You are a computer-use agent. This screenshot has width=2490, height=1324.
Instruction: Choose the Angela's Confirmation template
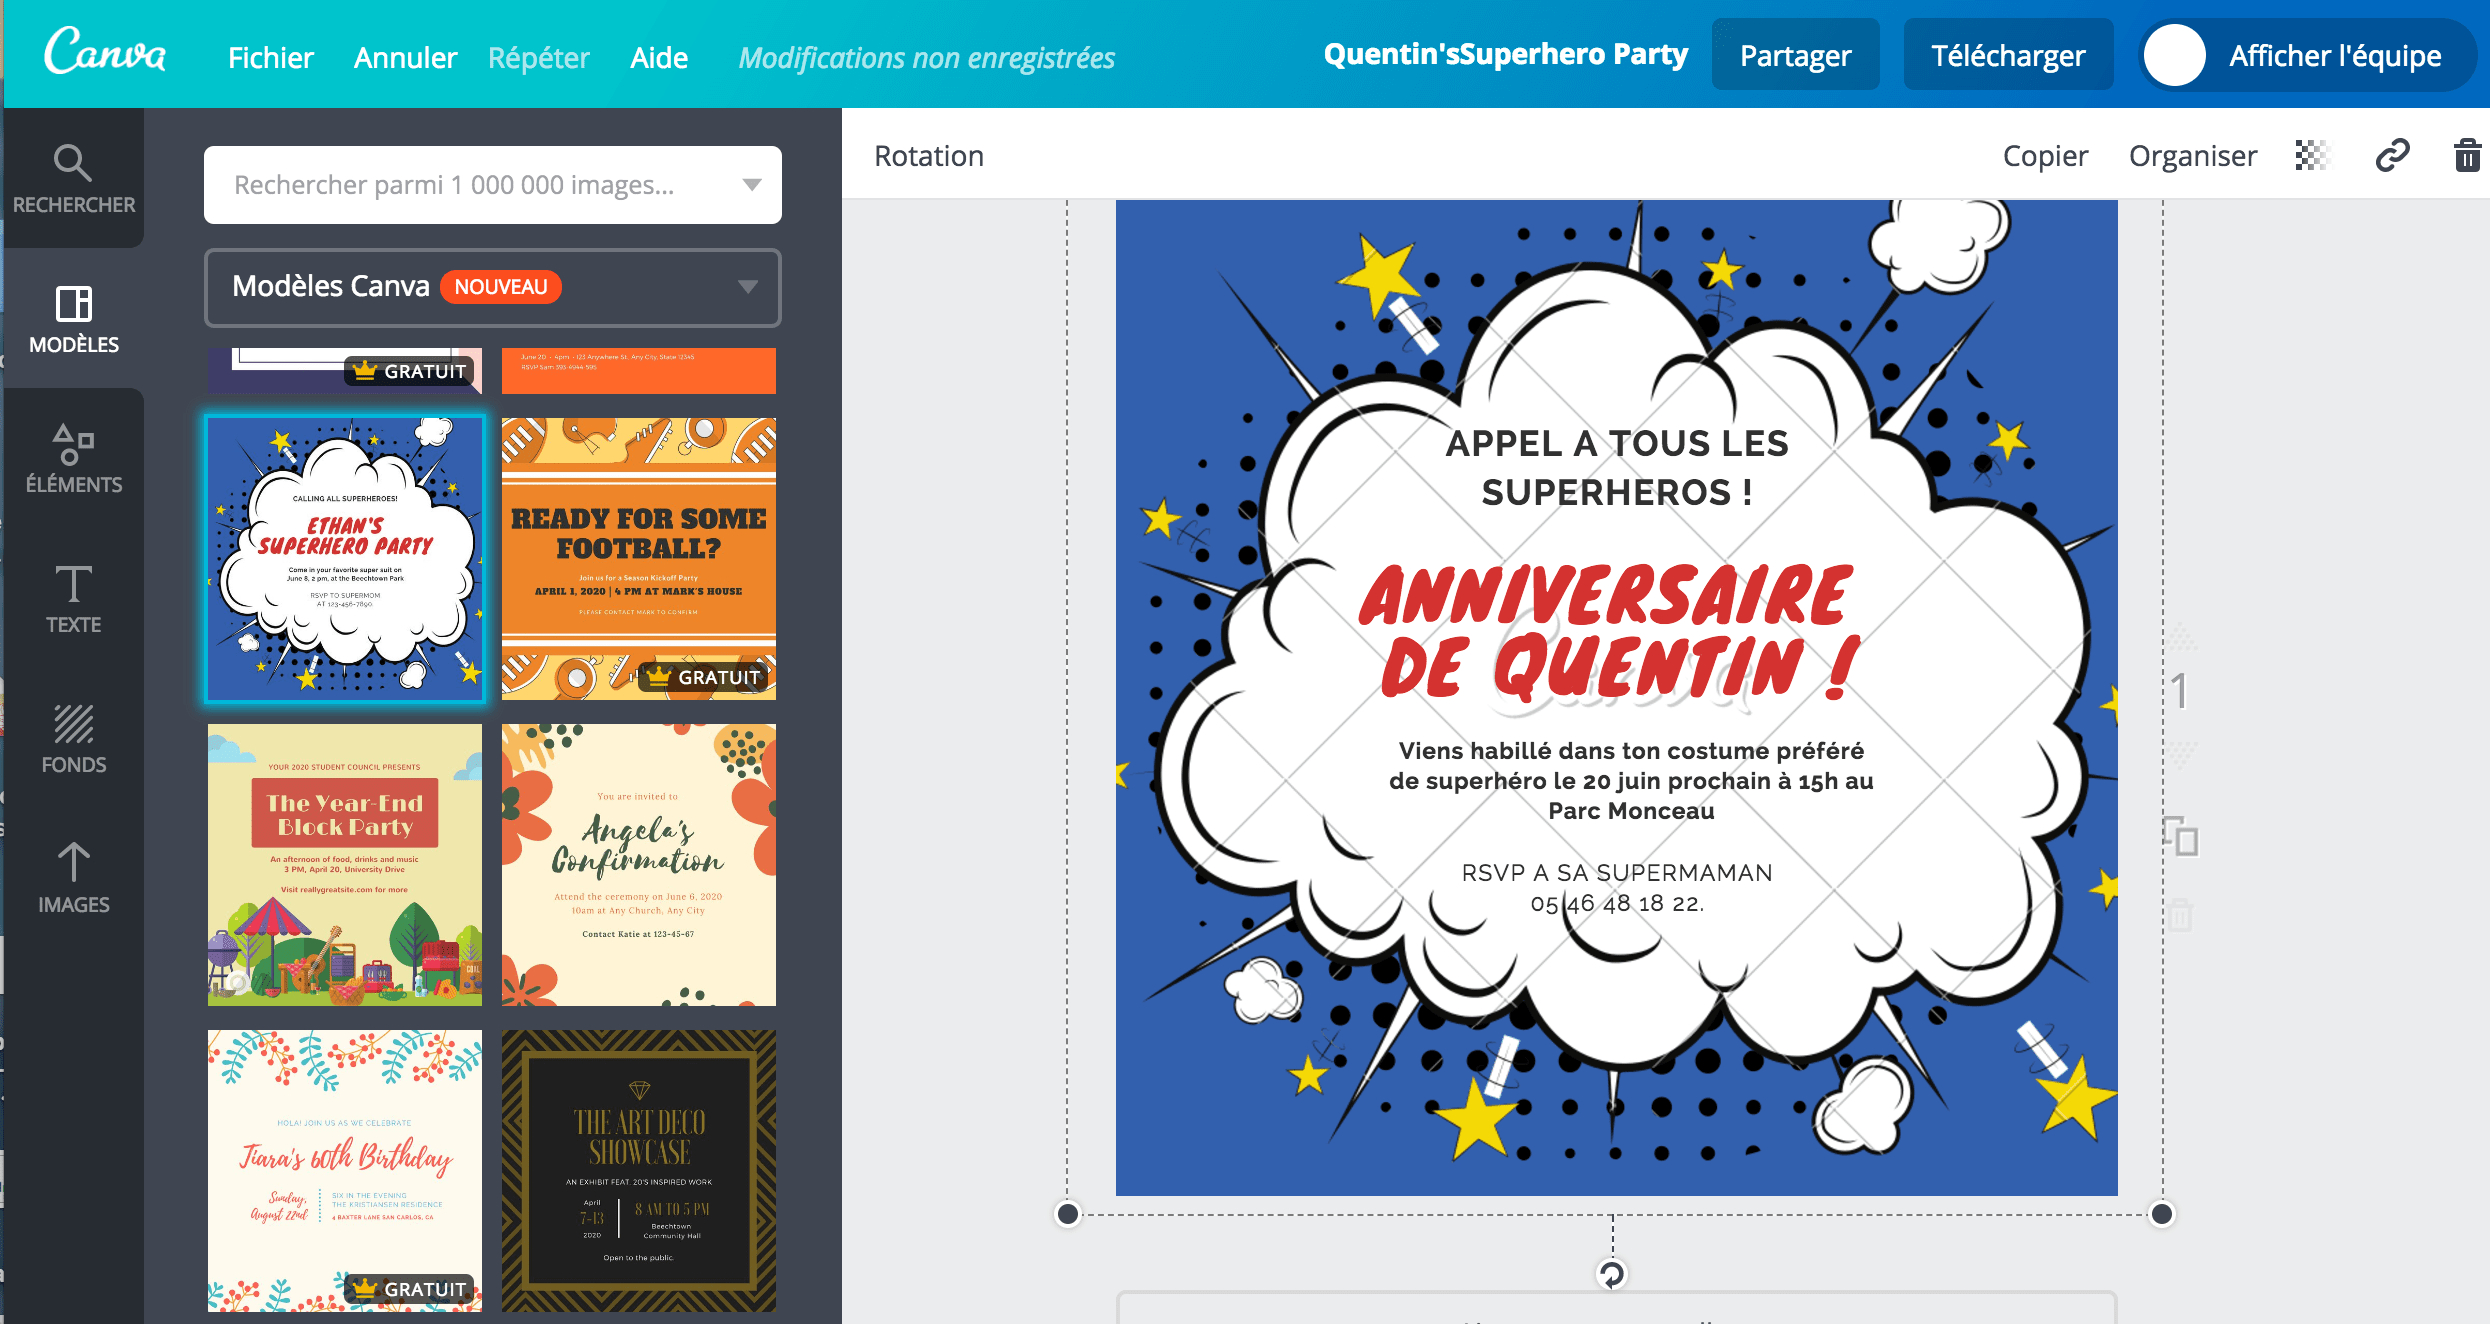pyautogui.click(x=638, y=864)
